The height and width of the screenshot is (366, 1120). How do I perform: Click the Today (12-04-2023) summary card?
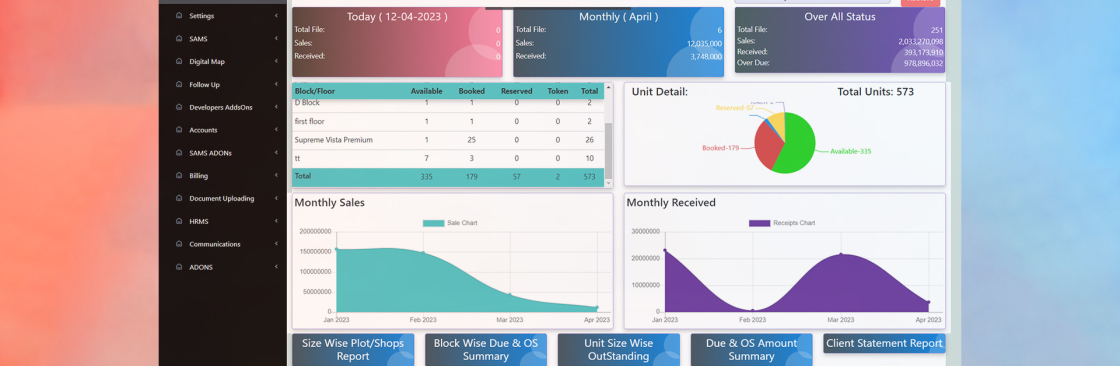click(x=397, y=42)
